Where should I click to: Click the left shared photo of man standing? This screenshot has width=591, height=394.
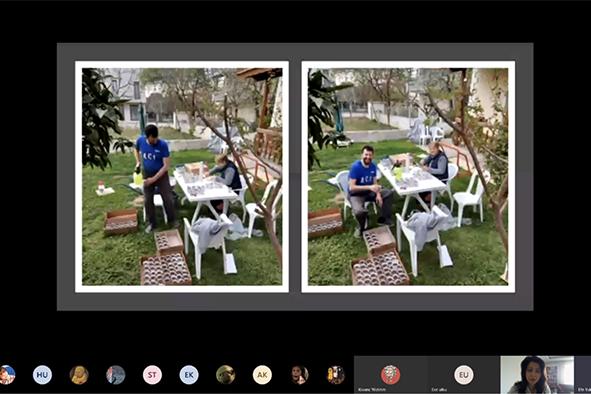click(182, 176)
